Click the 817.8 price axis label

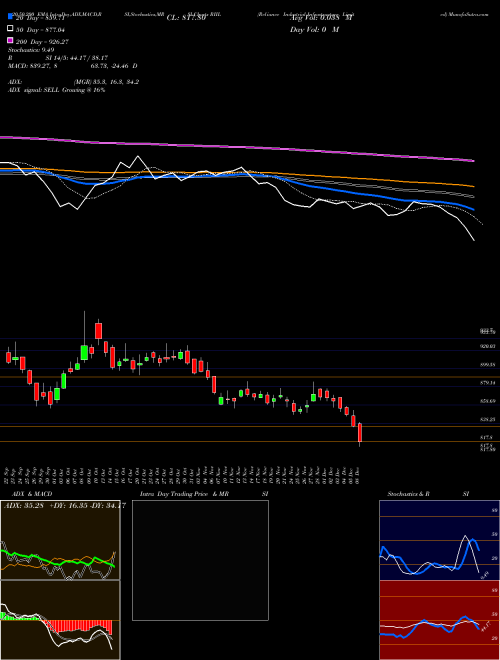[x=486, y=438]
